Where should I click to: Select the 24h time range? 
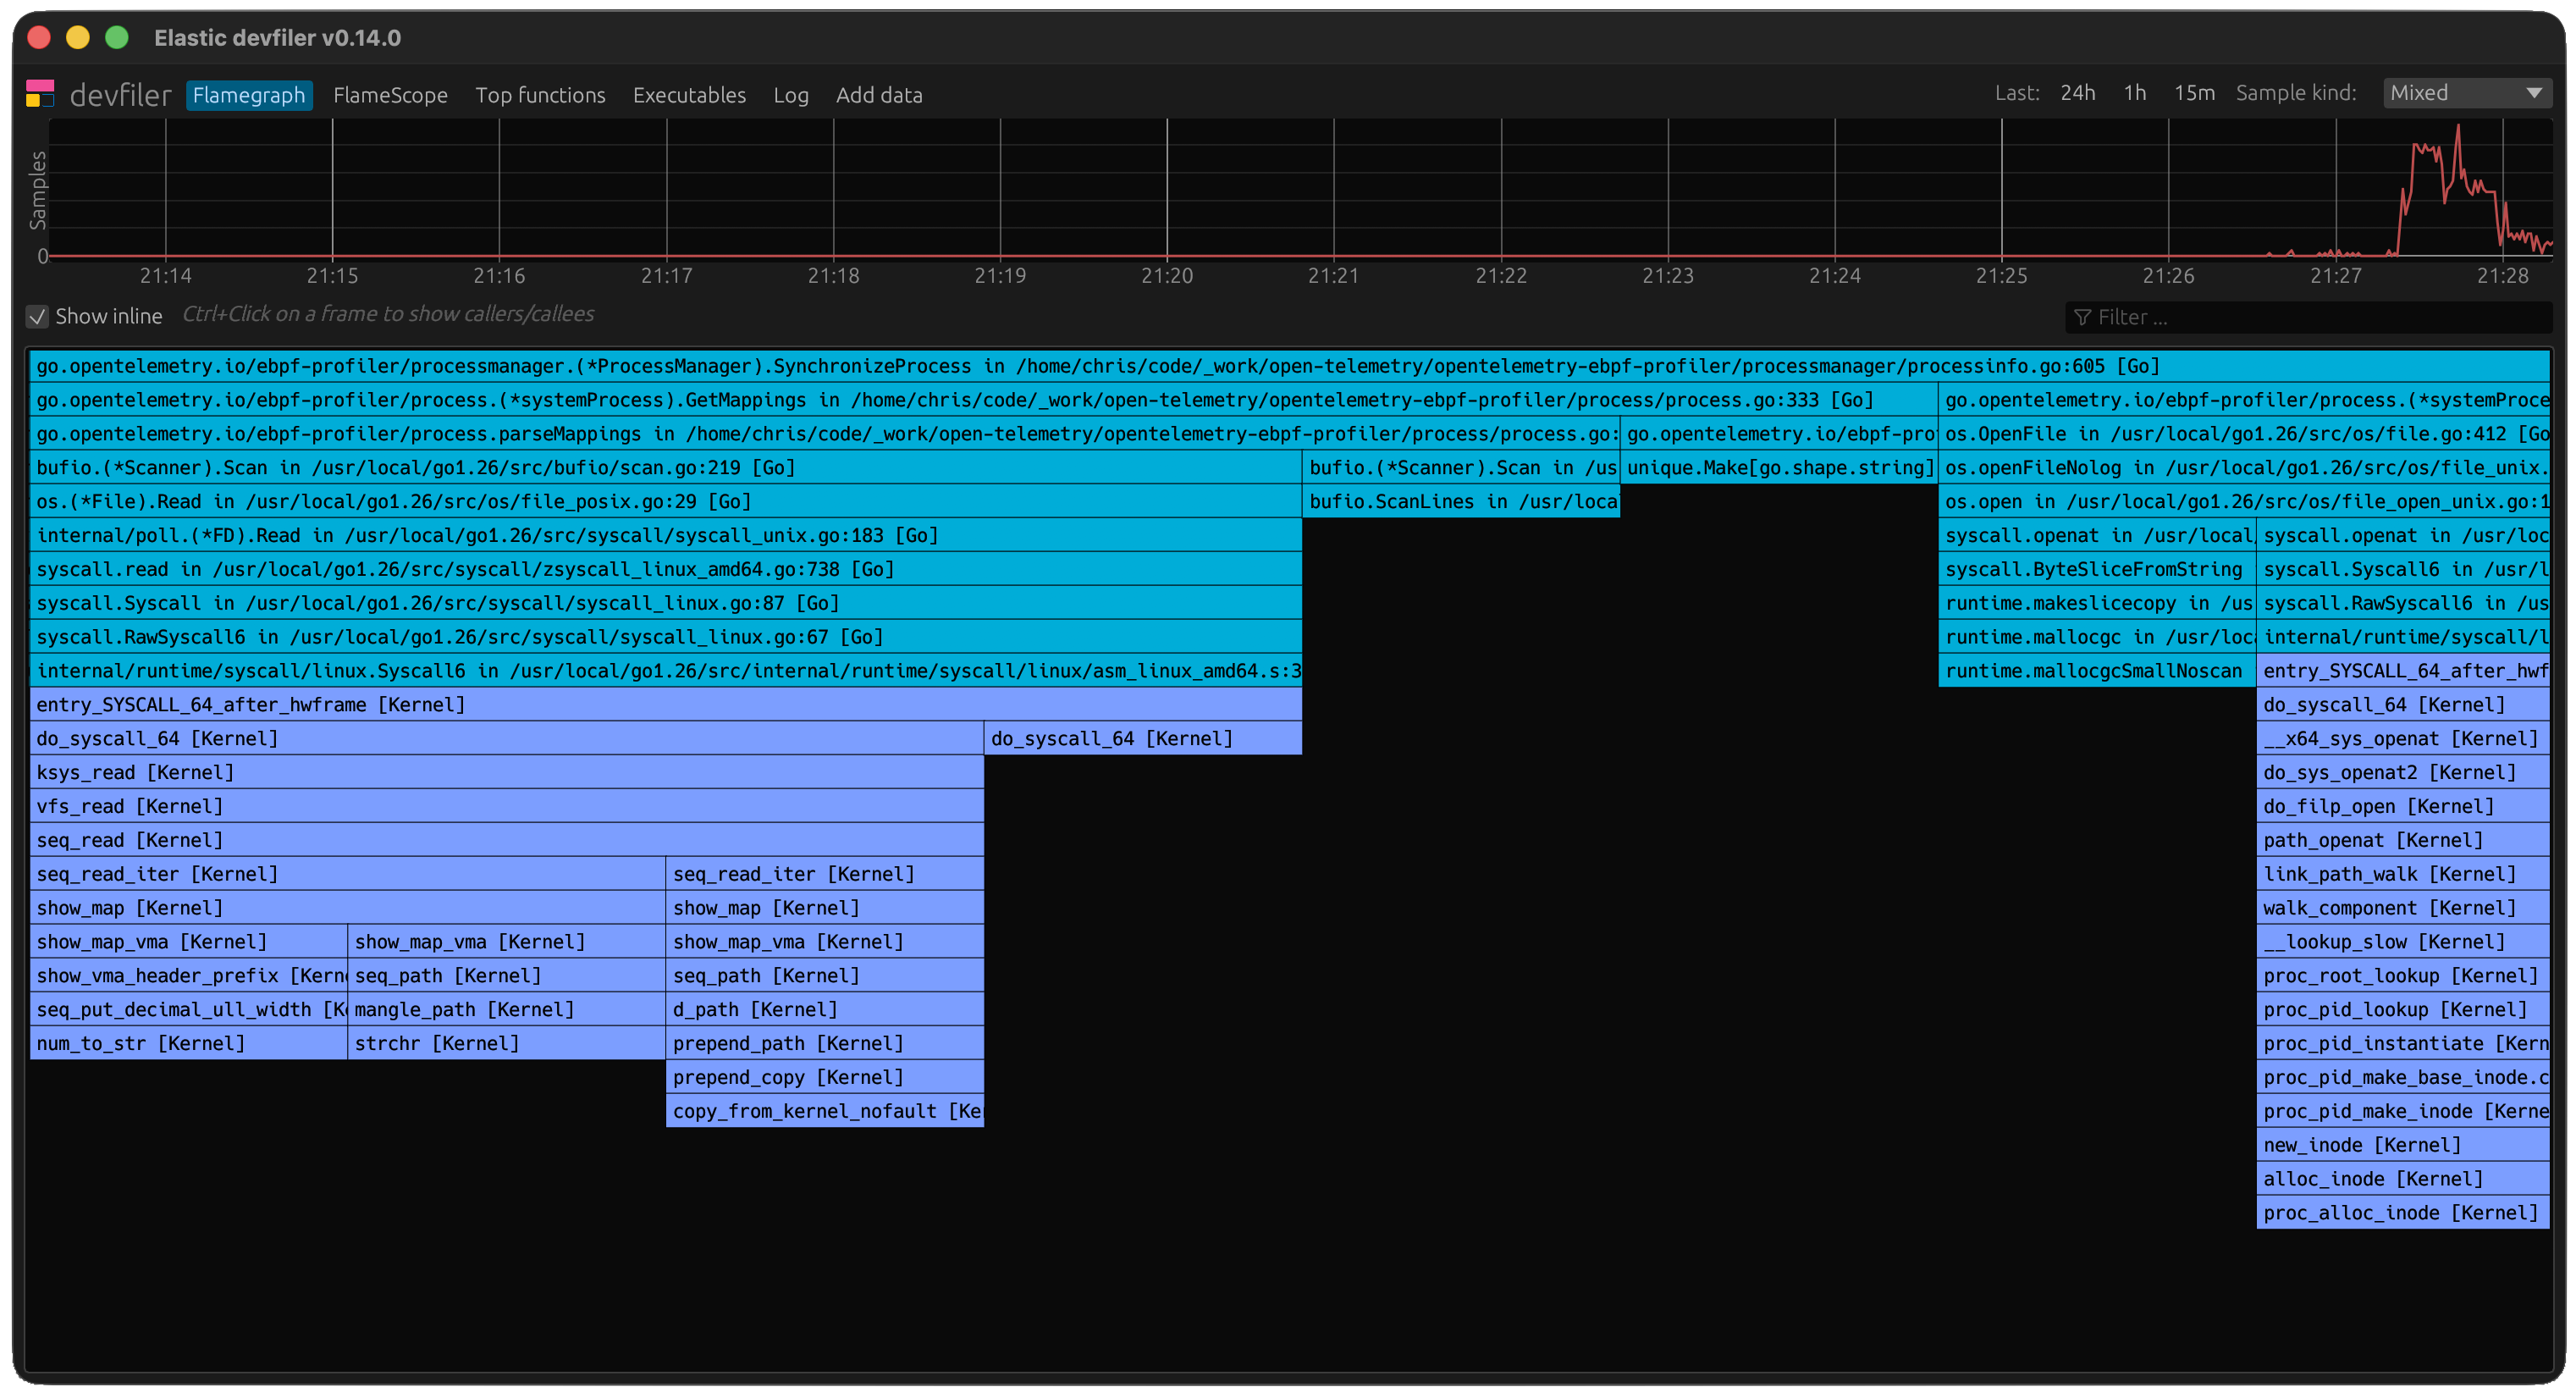(2078, 92)
